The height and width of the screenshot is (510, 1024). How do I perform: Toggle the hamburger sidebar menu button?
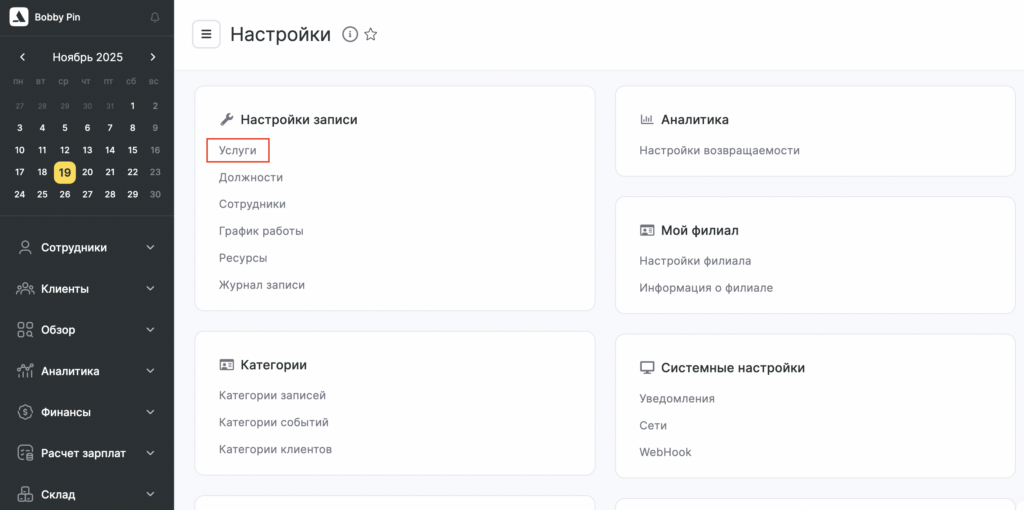[206, 34]
